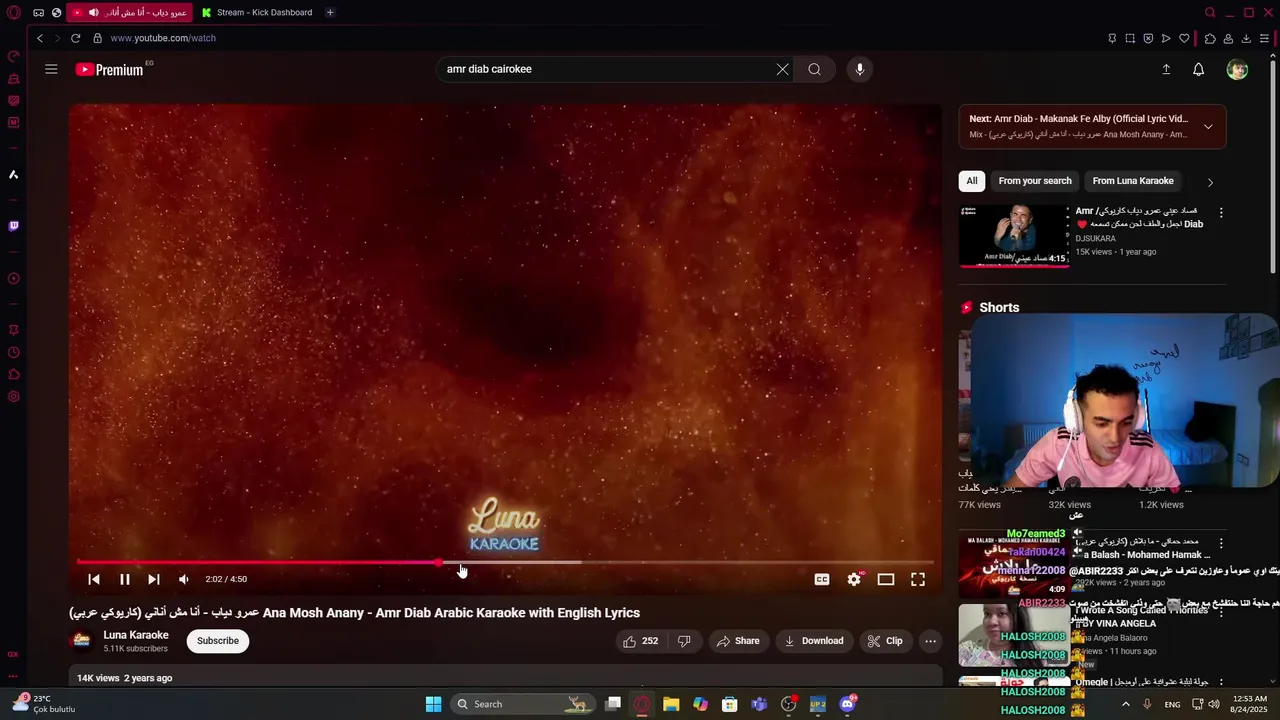Open the Easy Setup menu icon
The image size is (1280, 720).
(1265, 38)
